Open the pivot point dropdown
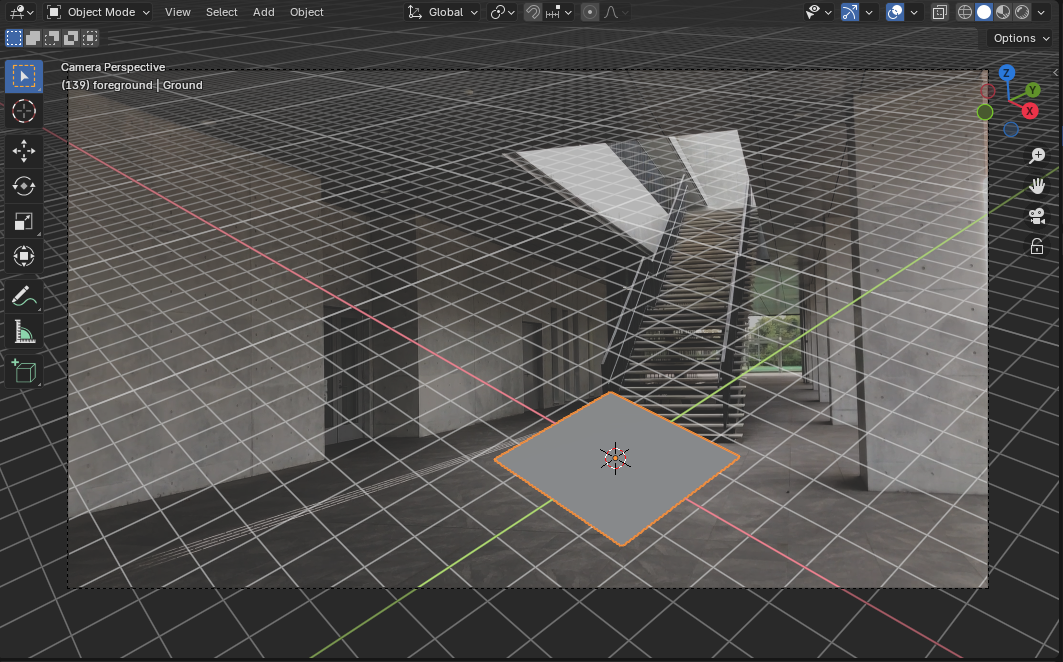Screen dimensions: 1063x662 tap(502, 12)
